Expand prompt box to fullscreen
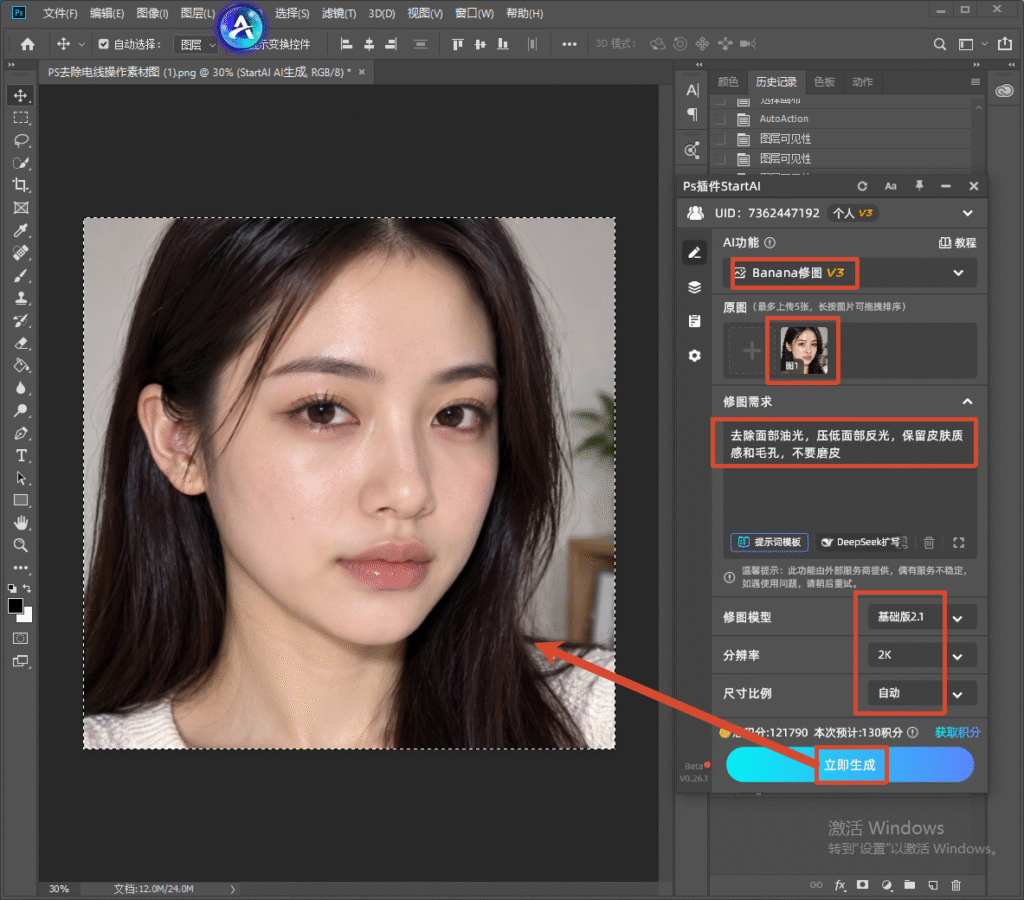The width and height of the screenshot is (1024, 900). pyautogui.click(x=958, y=542)
